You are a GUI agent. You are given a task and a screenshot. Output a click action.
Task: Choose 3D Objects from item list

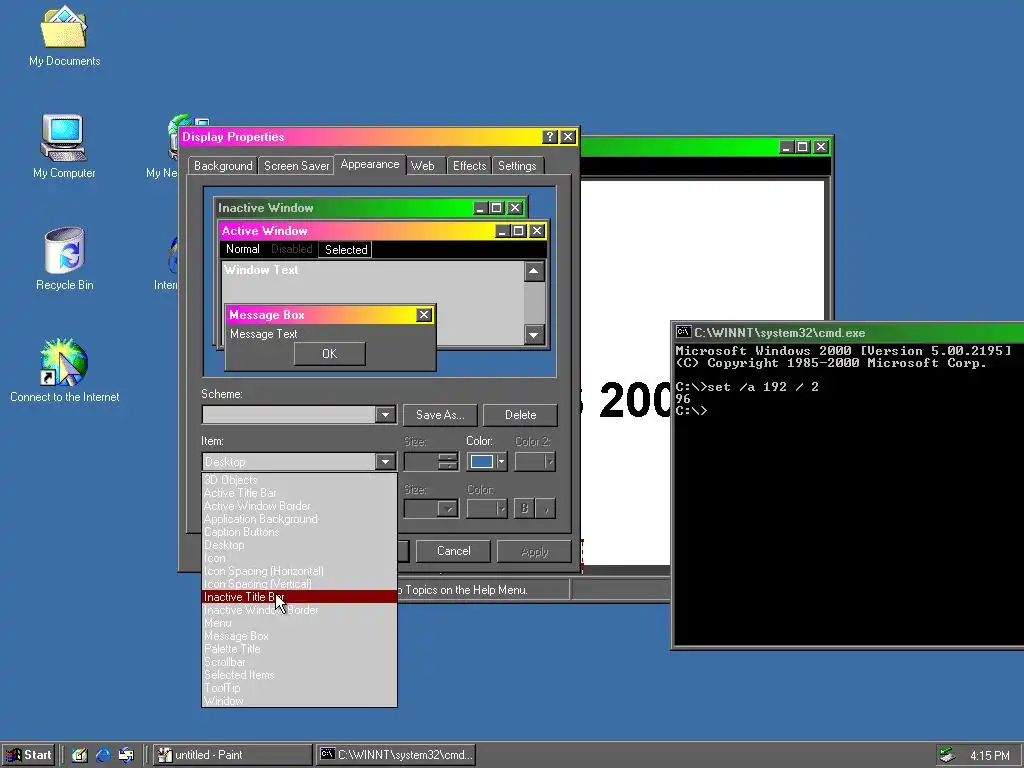[299, 480]
